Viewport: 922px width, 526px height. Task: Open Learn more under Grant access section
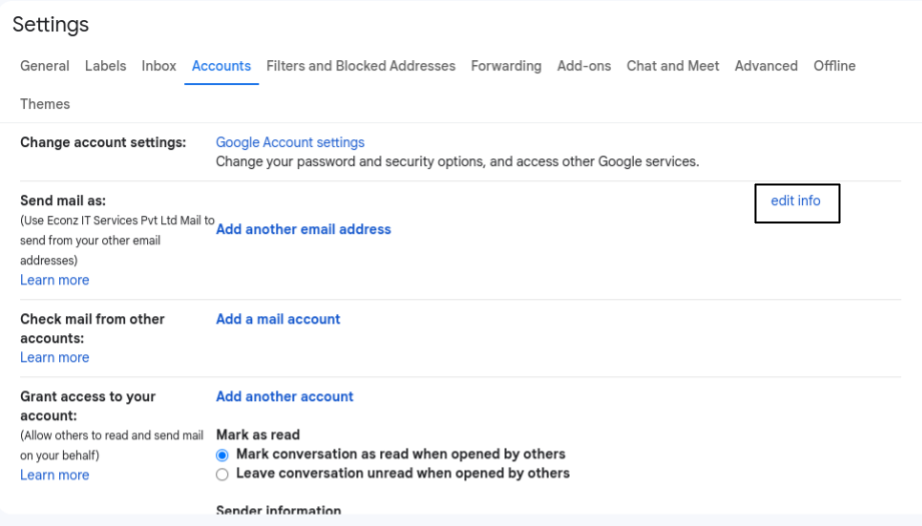pos(55,475)
